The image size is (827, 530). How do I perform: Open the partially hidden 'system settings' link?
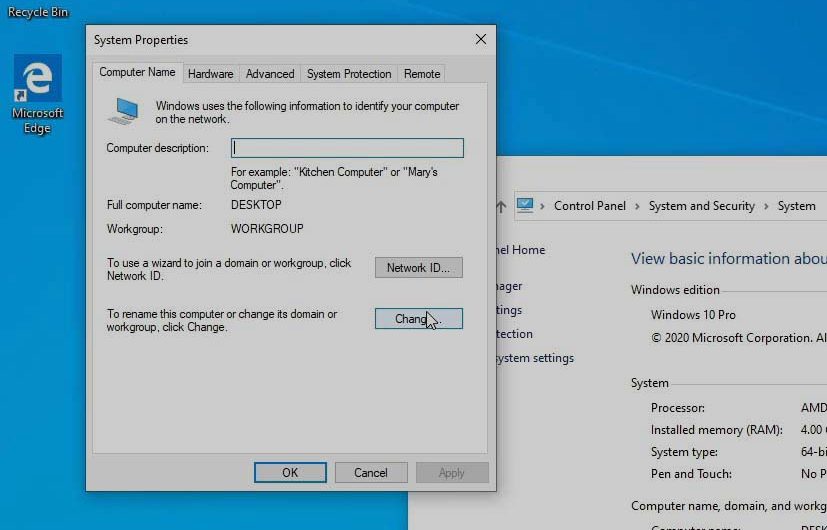[535, 358]
